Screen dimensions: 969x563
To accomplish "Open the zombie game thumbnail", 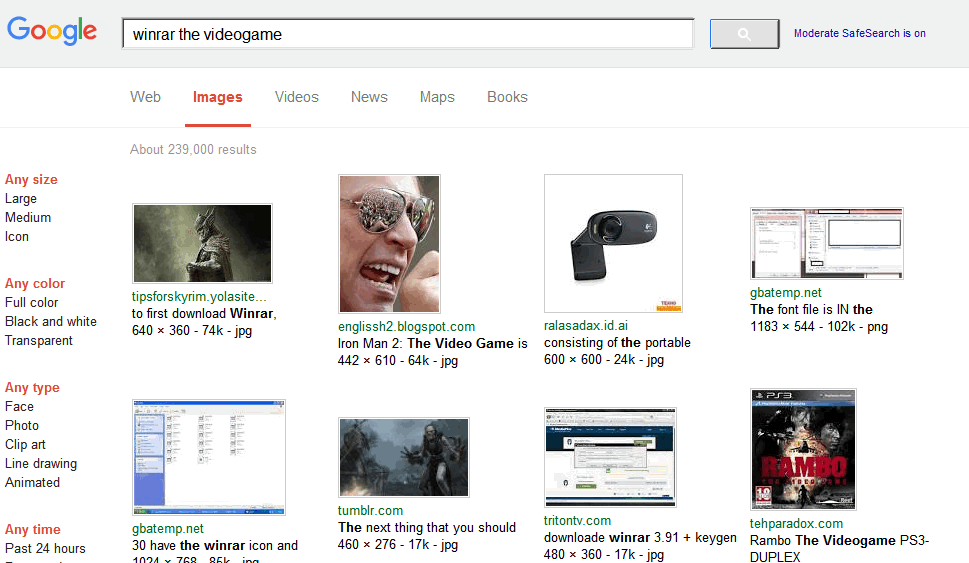I will pos(404,457).
